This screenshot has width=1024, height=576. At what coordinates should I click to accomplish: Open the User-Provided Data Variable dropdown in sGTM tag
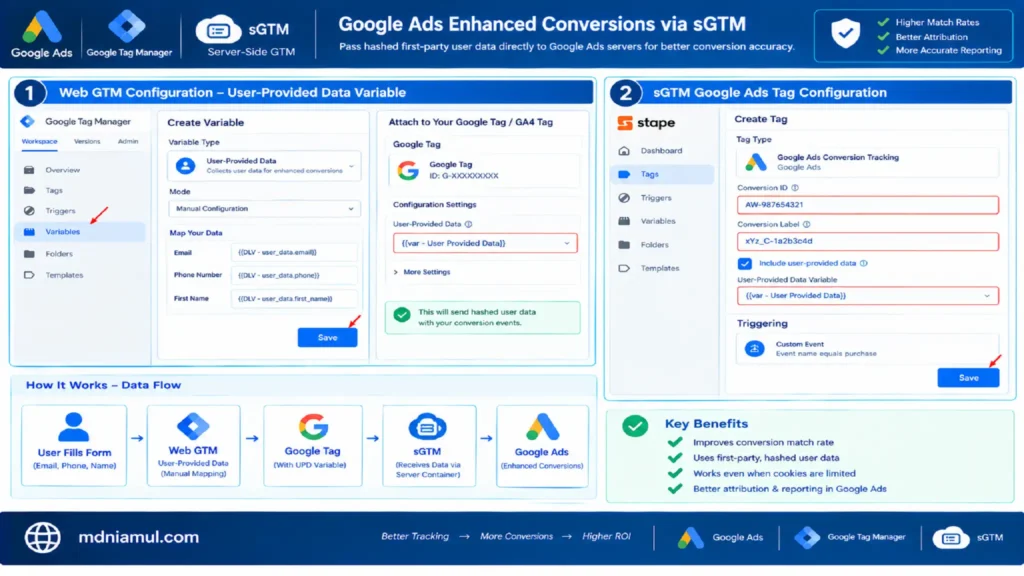point(867,296)
